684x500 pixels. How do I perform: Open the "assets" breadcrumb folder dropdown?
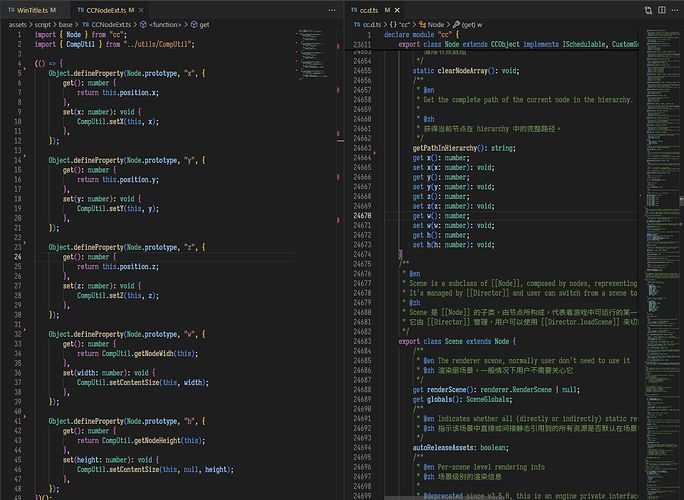click(20, 23)
